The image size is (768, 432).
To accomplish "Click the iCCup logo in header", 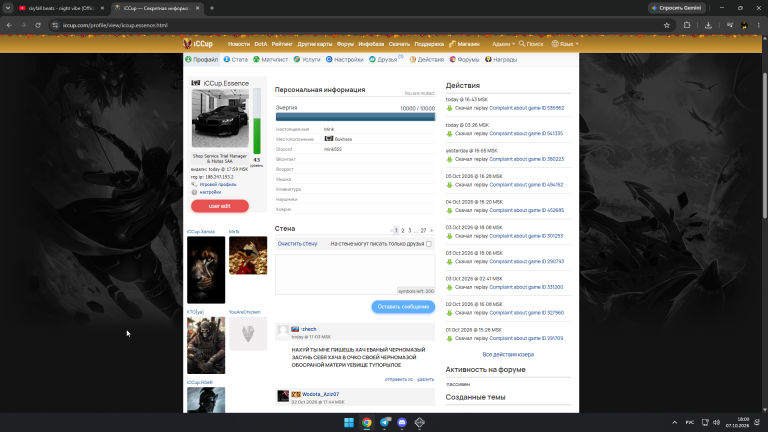I will [x=198, y=44].
